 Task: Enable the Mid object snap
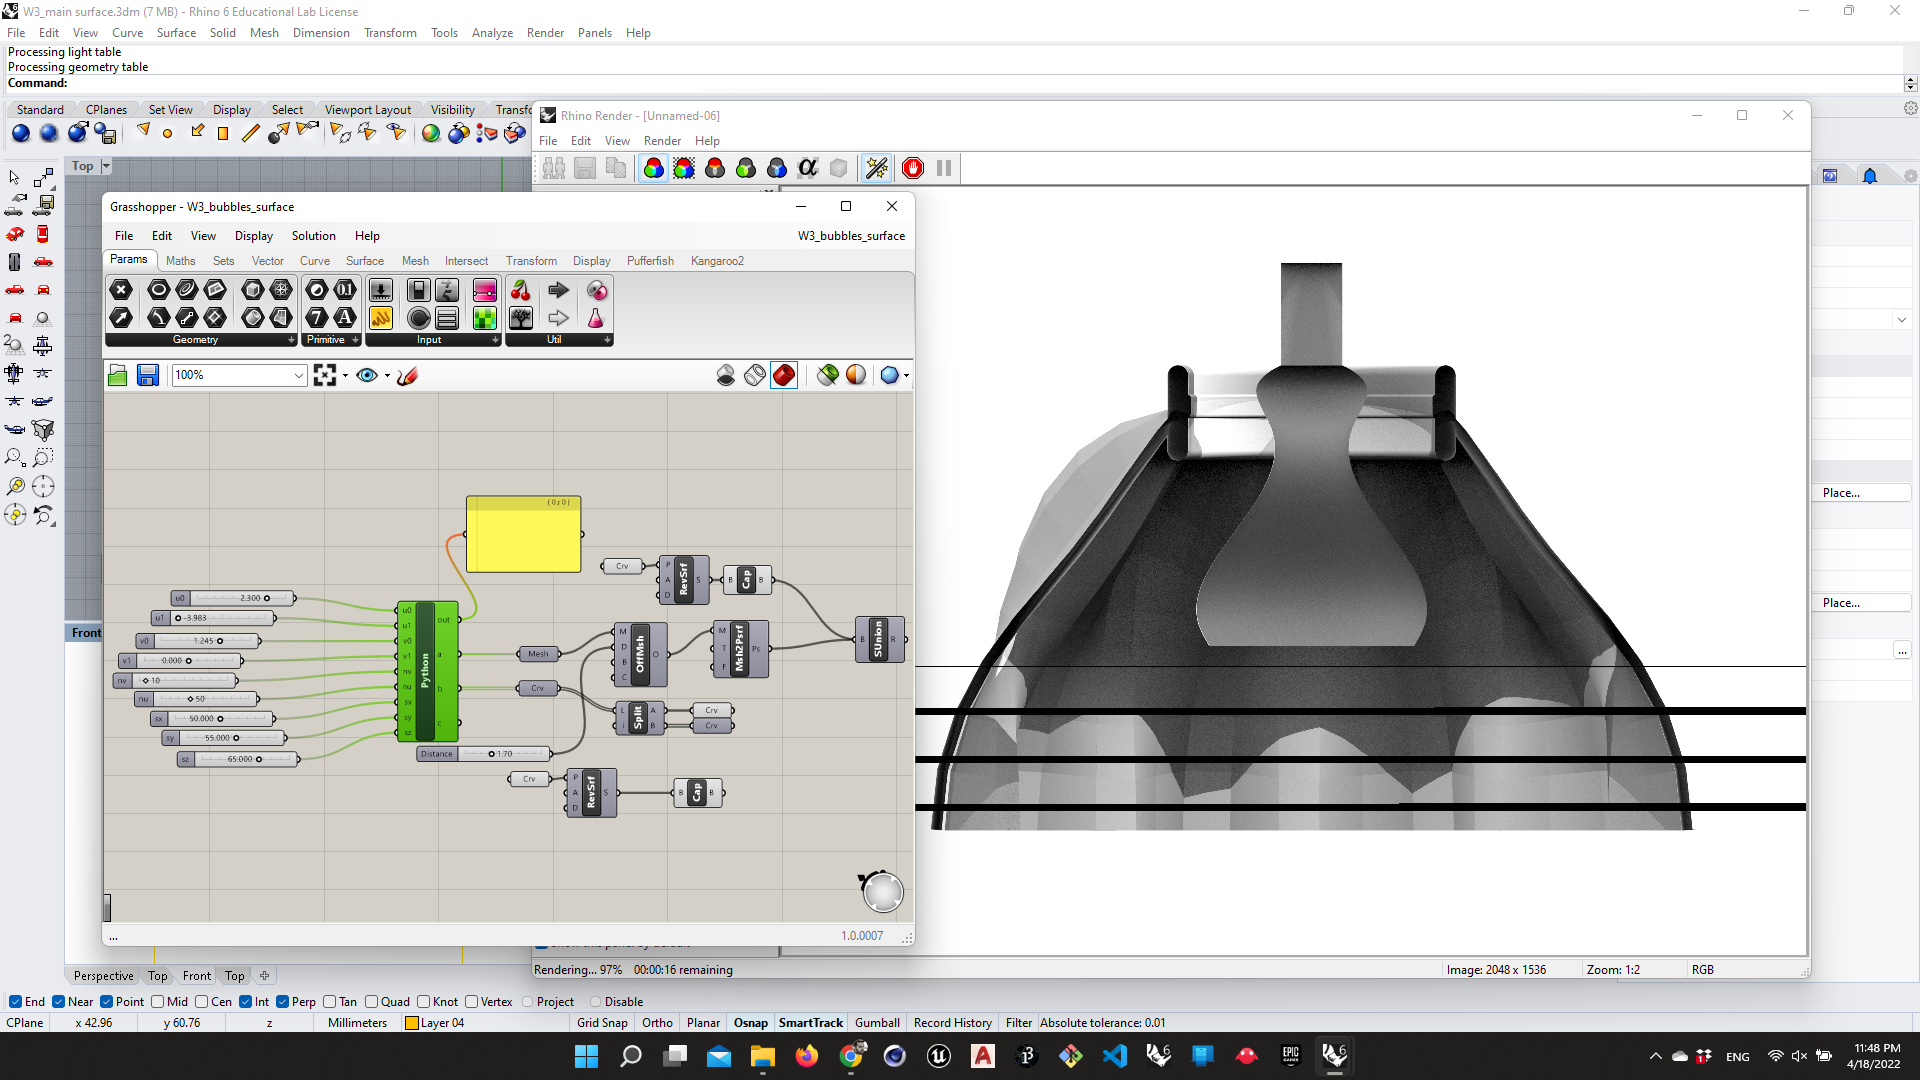point(157,1001)
